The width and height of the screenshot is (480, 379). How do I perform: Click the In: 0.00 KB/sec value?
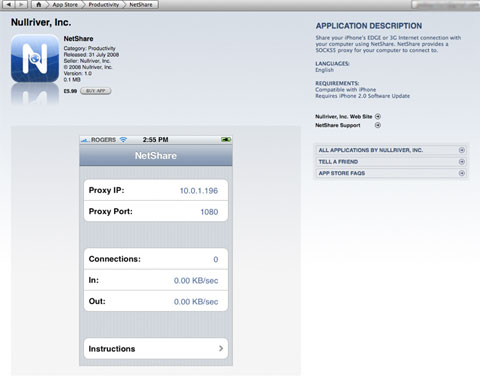point(196,281)
